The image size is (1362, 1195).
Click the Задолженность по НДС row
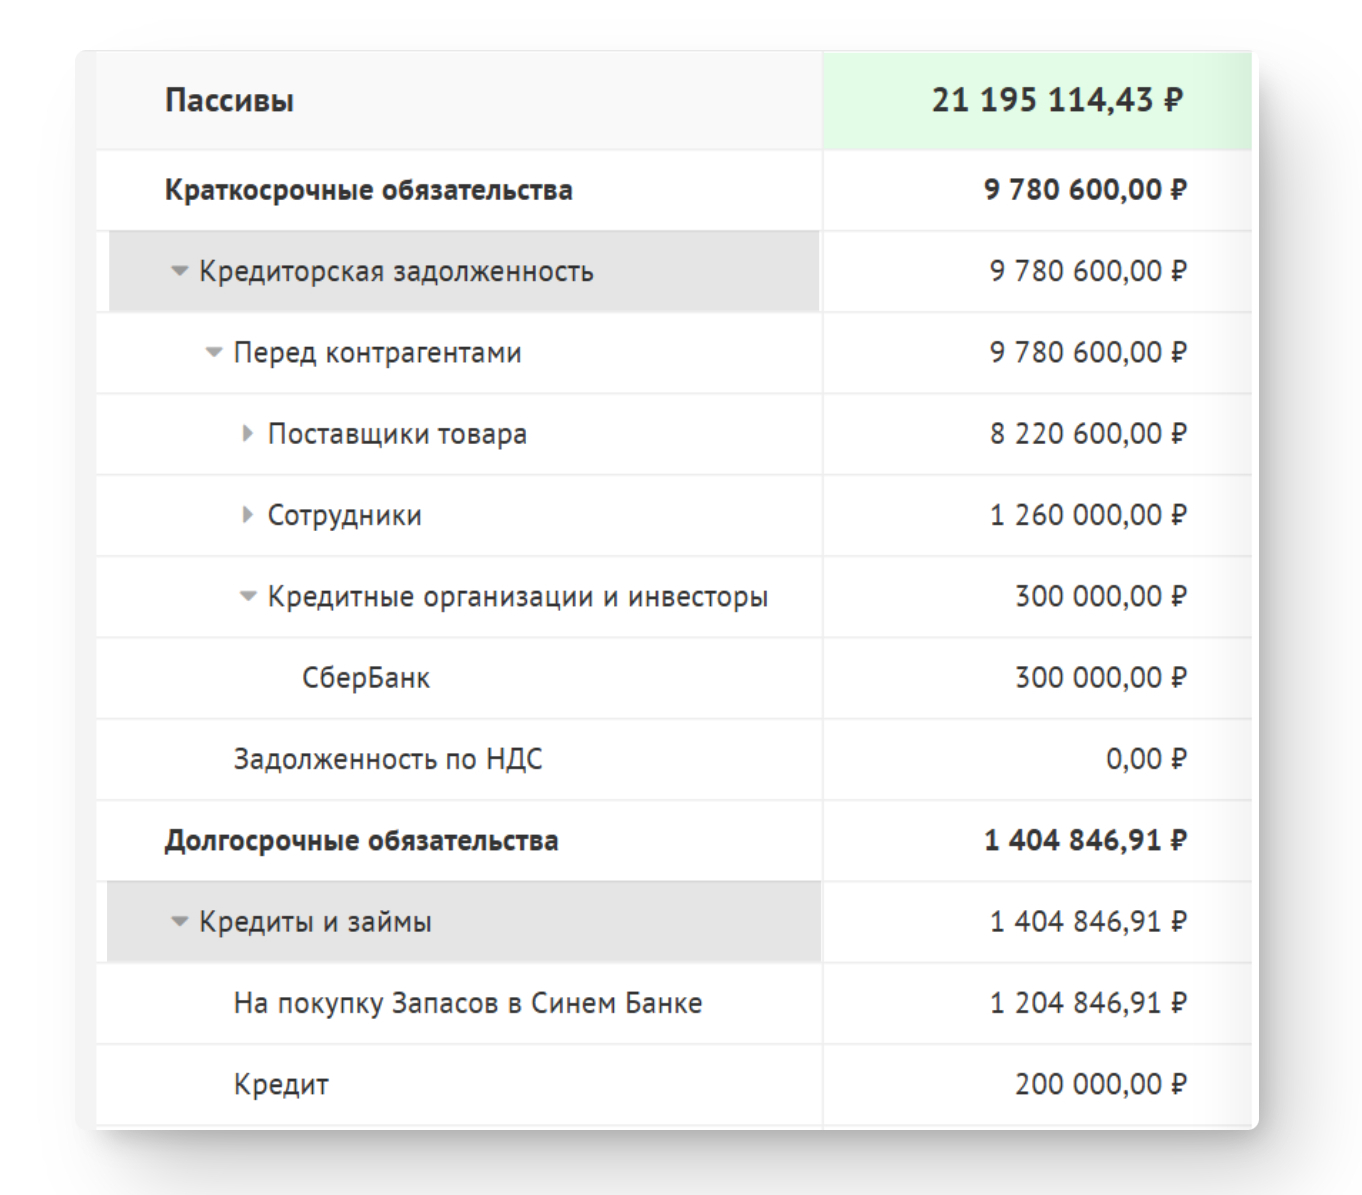point(388,759)
